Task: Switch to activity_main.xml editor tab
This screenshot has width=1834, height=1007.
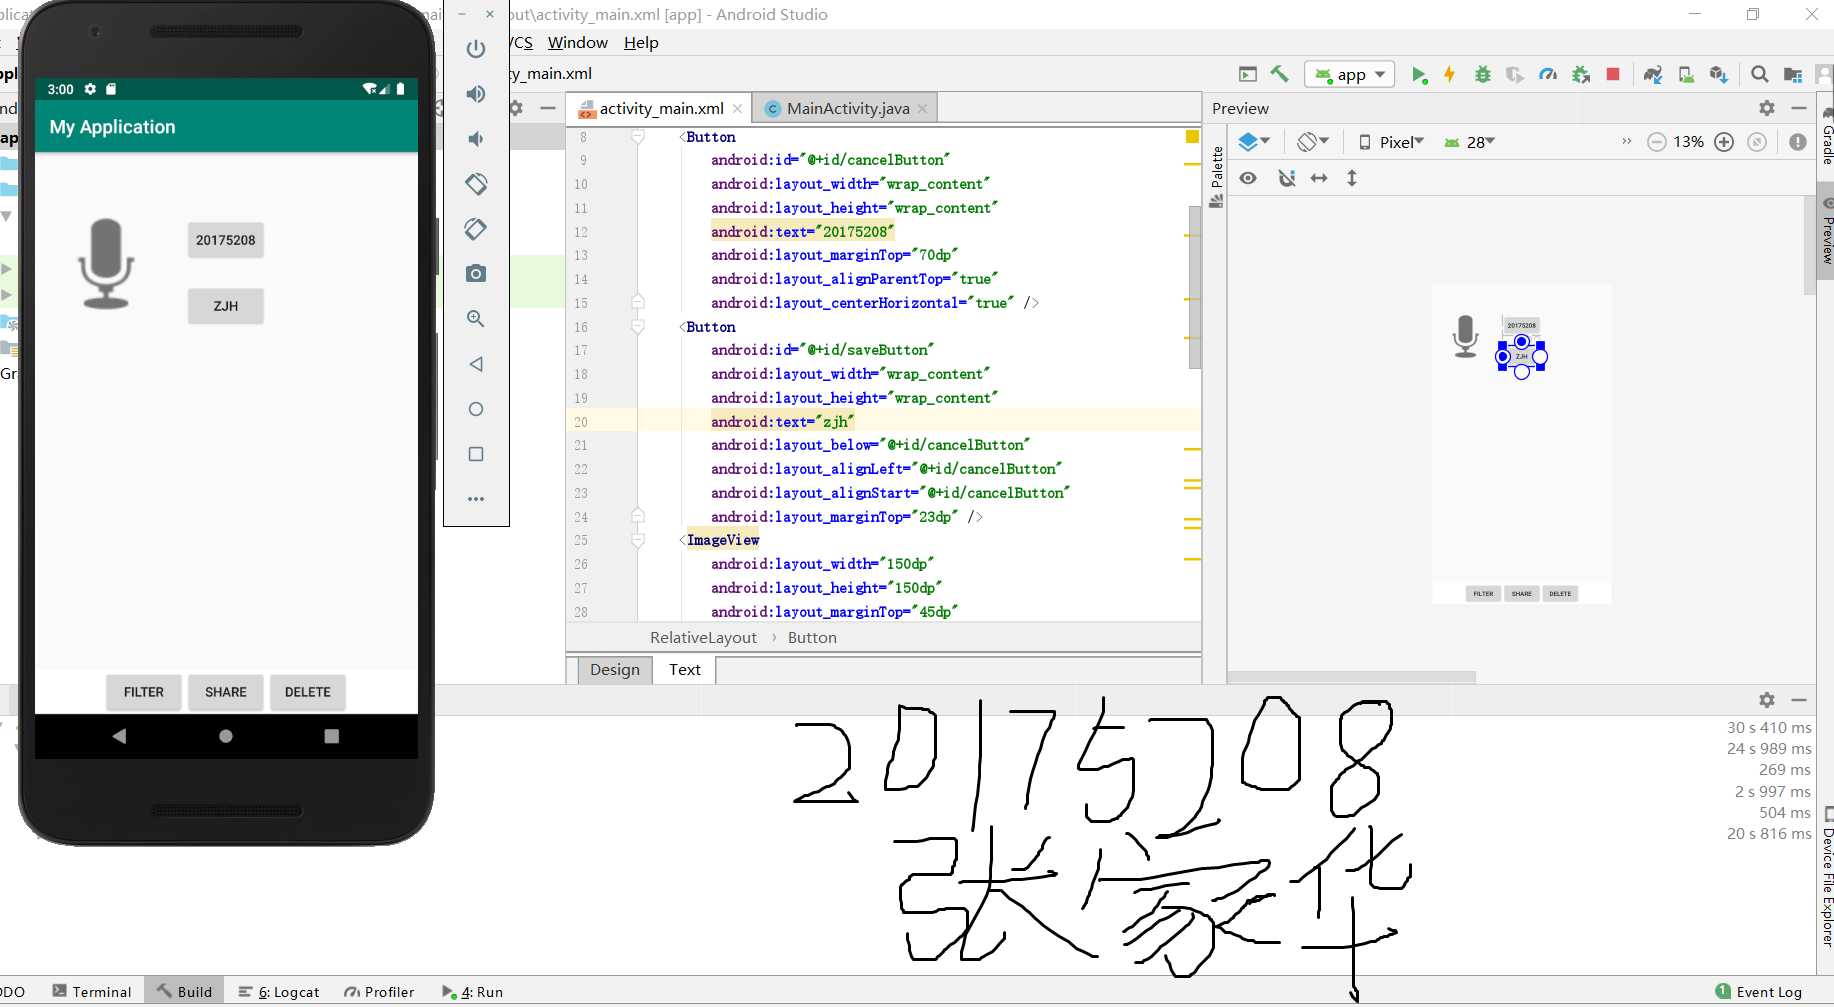Action: click(660, 108)
